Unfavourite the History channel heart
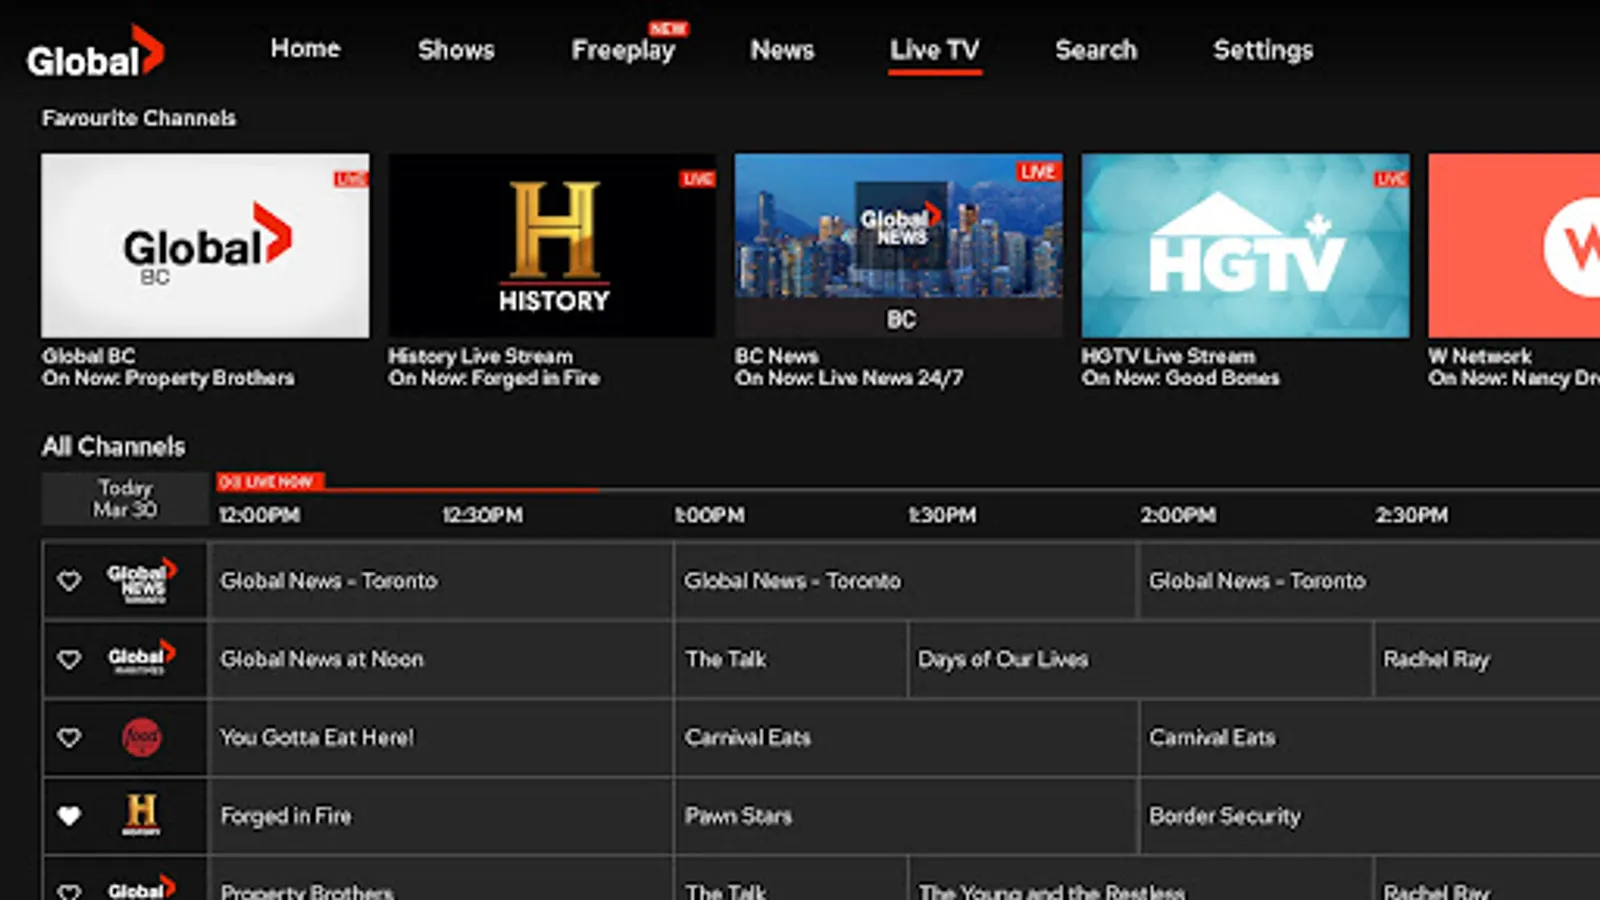1600x900 pixels. 69,816
